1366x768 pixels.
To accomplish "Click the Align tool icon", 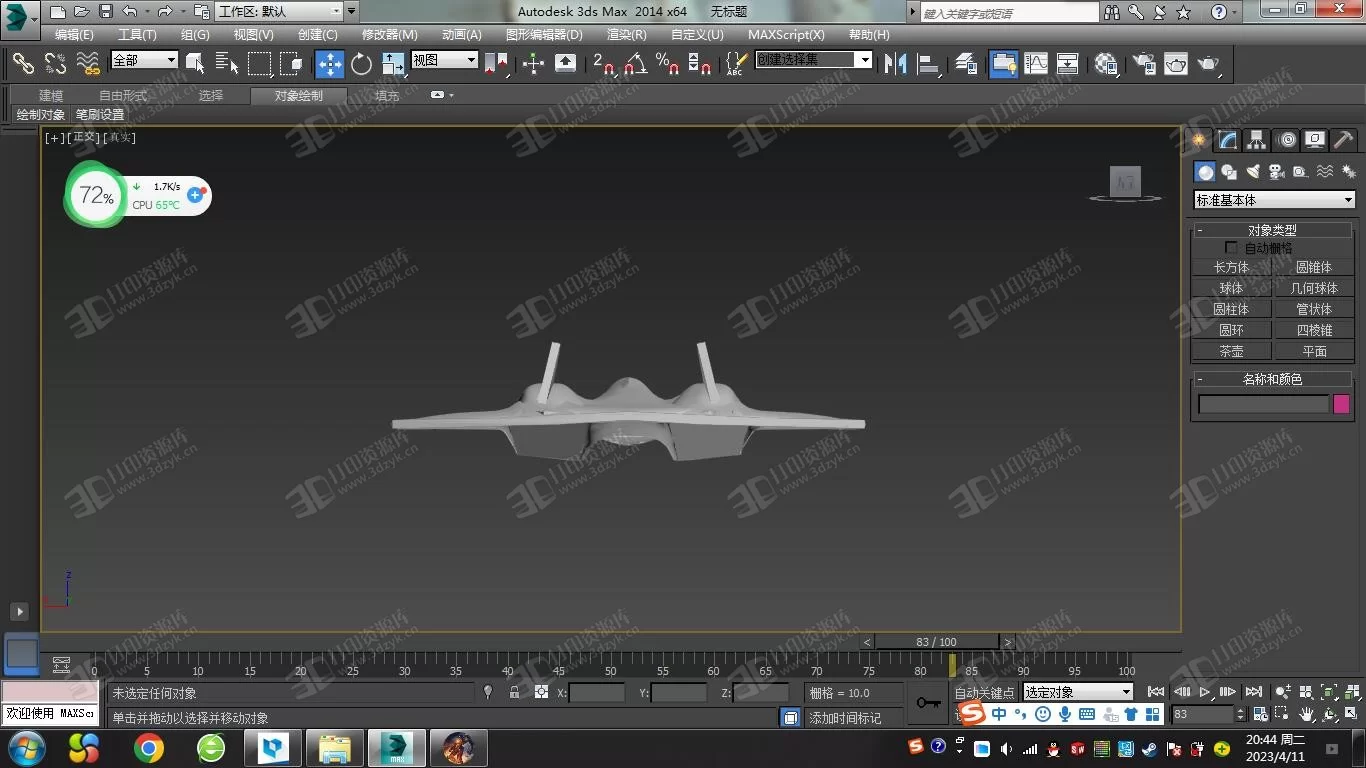I will tap(928, 63).
